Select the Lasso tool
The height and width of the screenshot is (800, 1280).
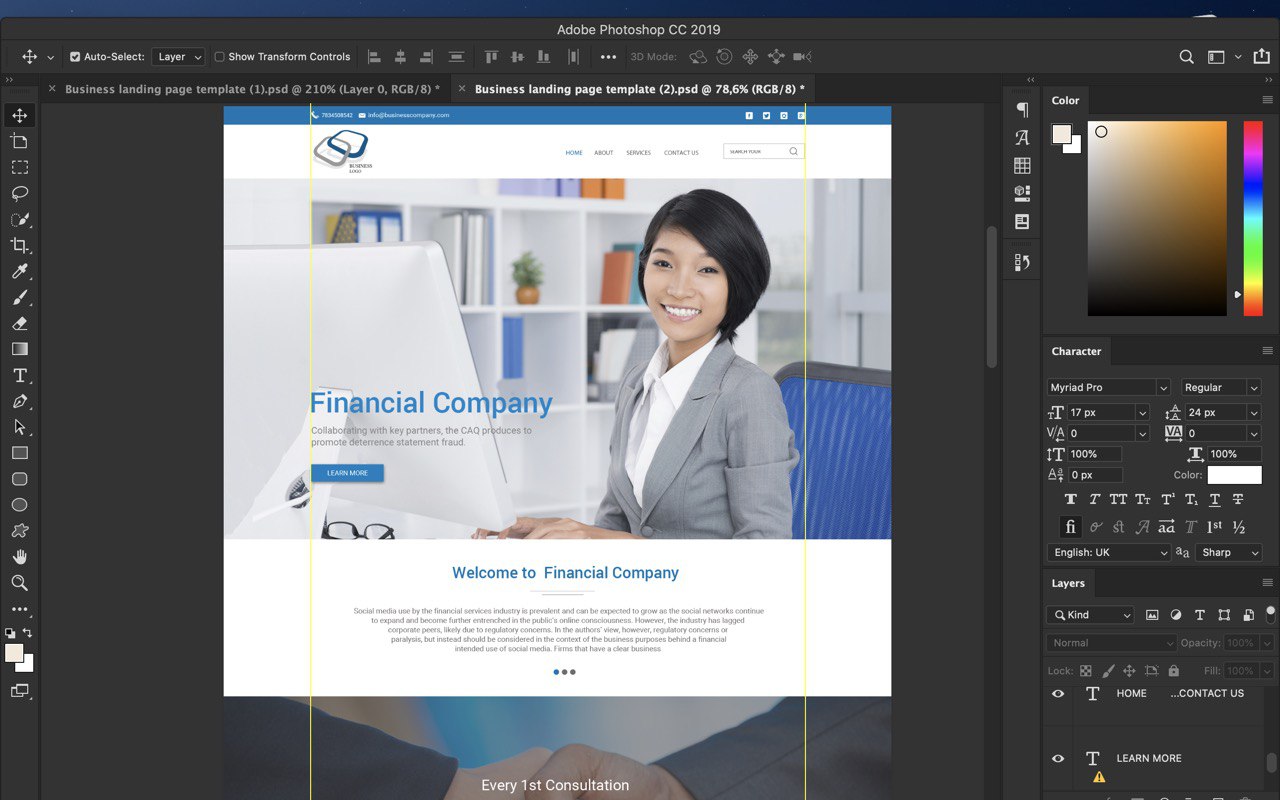pyautogui.click(x=19, y=194)
